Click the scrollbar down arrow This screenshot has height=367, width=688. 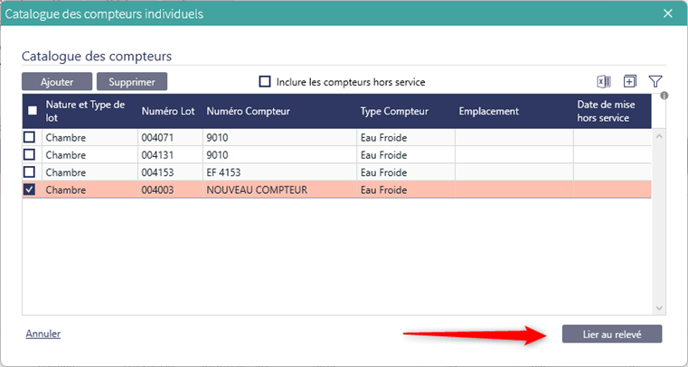pyautogui.click(x=659, y=308)
